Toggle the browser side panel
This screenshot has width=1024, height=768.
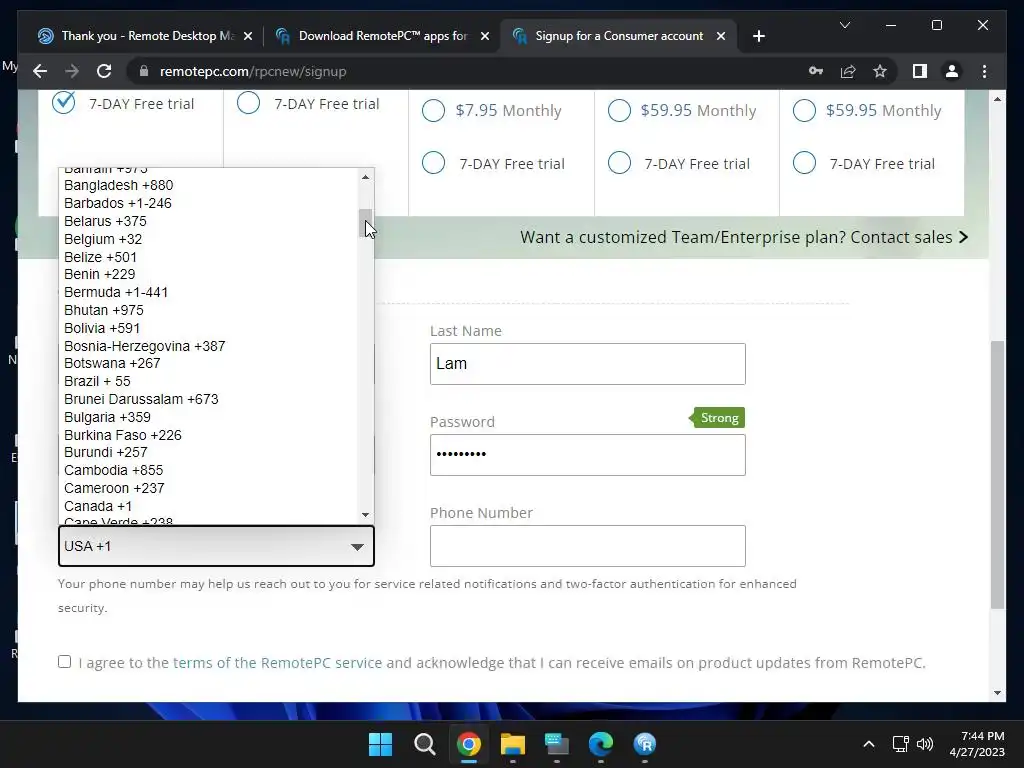pos(920,71)
